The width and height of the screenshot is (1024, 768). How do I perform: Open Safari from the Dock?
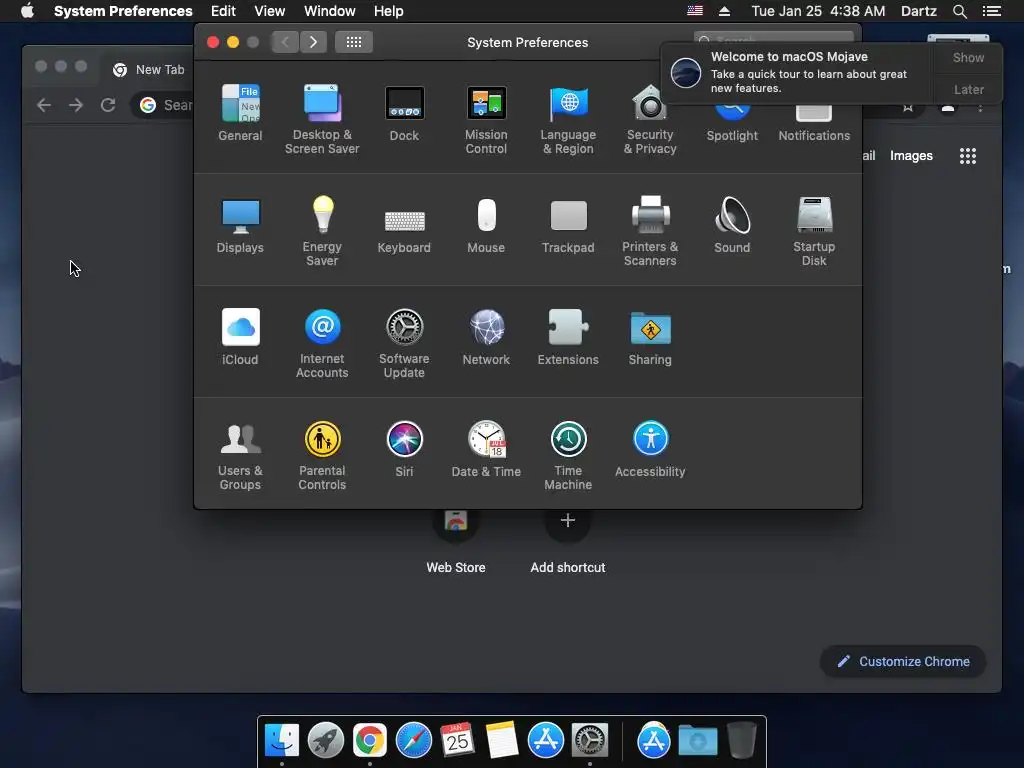413,741
